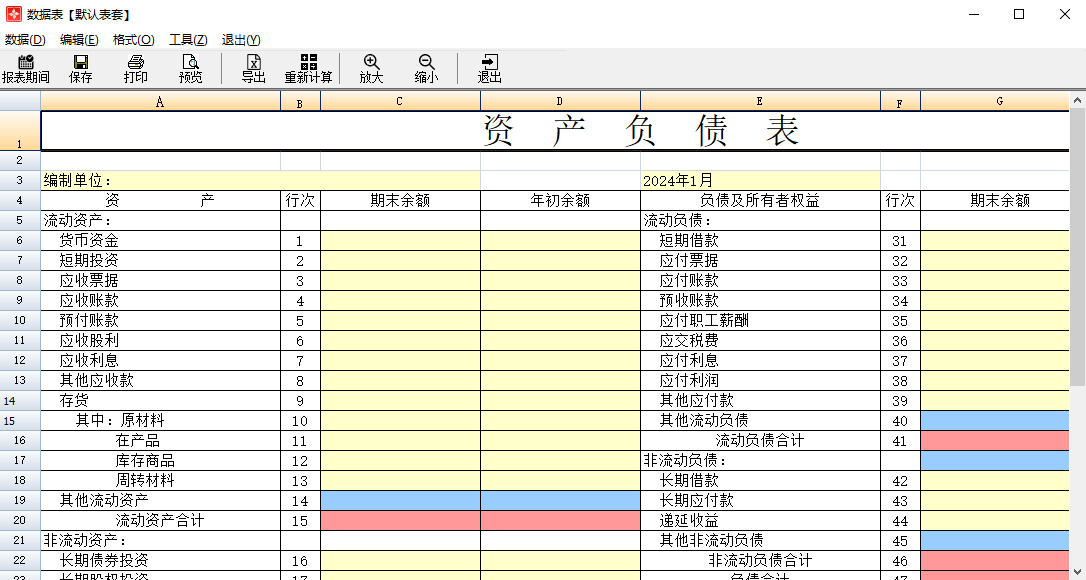Run 重新计算 to recalculate the report
This screenshot has height=580, width=1086.
point(307,68)
